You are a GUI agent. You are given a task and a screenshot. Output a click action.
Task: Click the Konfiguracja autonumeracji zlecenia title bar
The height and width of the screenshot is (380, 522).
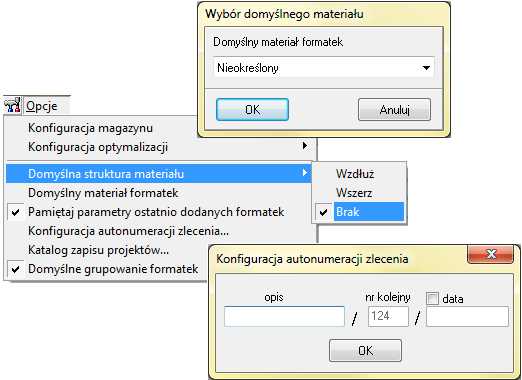pos(312,259)
